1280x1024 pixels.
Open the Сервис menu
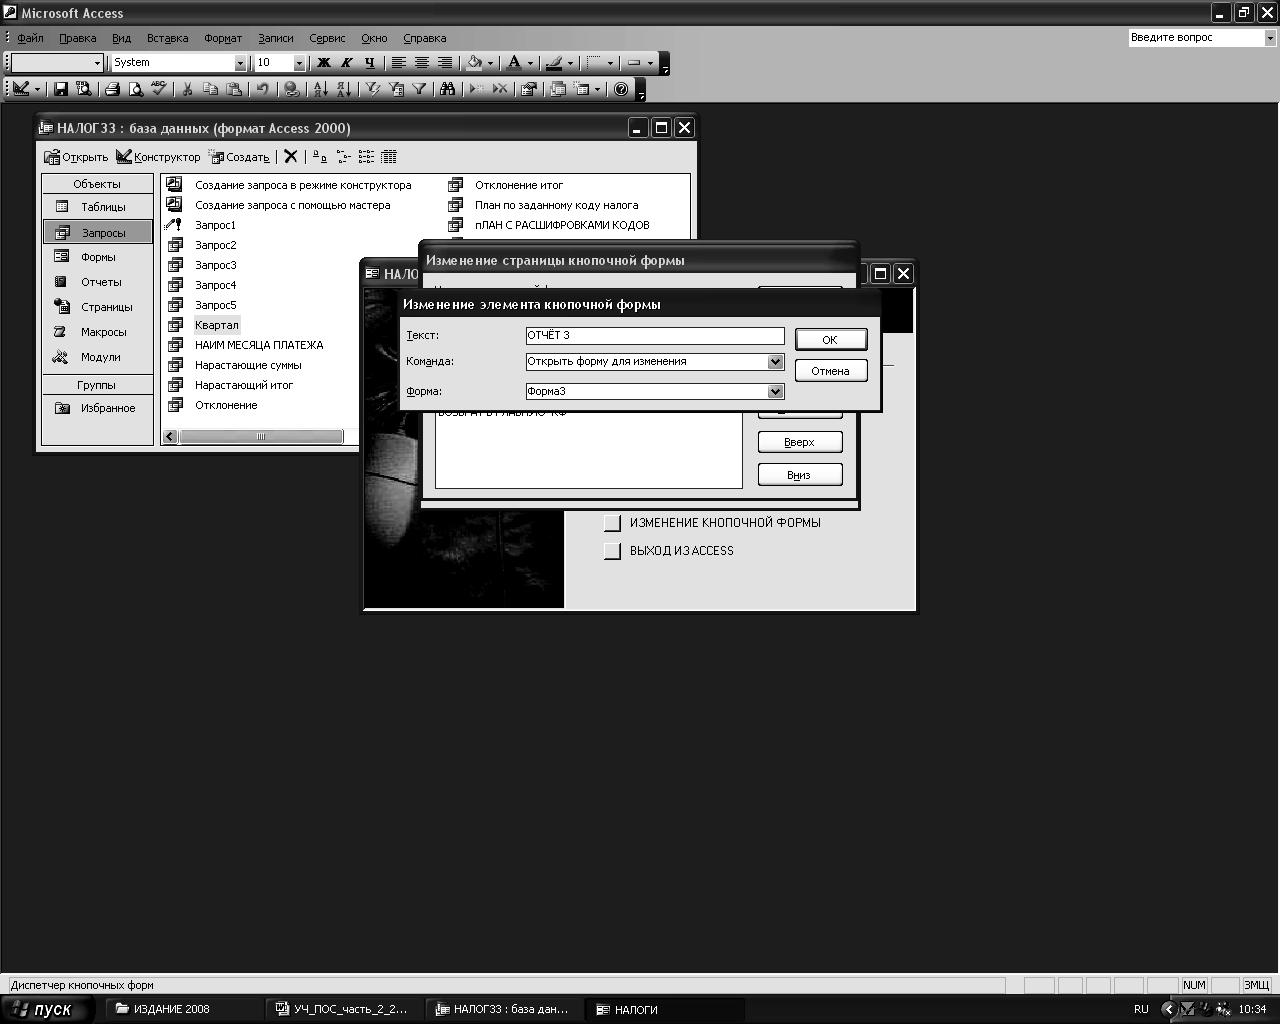click(x=327, y=38)
